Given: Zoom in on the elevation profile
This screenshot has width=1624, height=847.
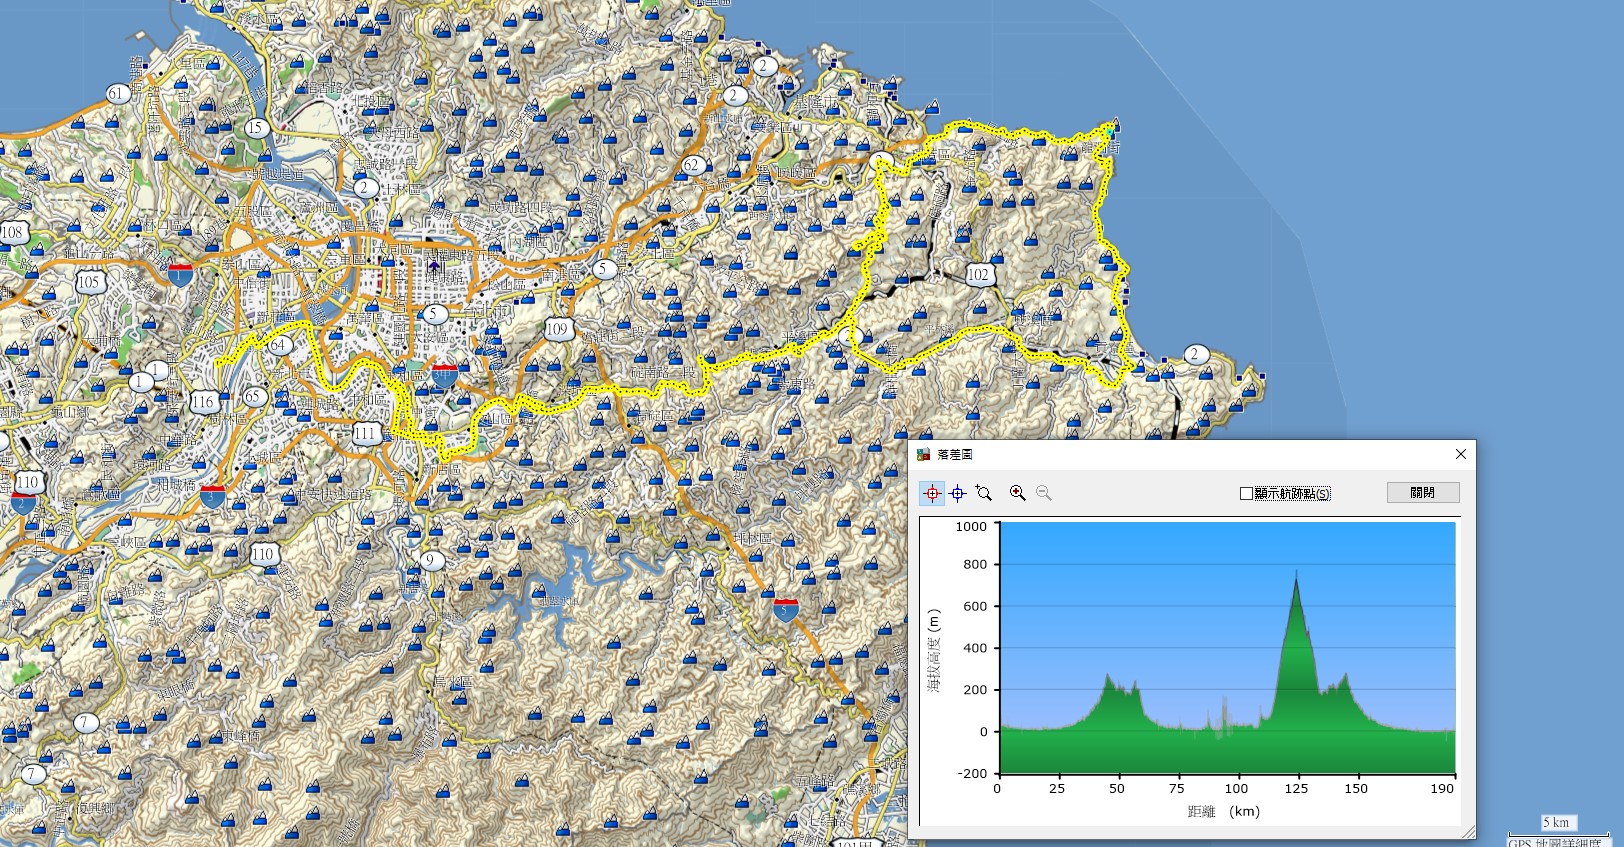Looking at the screenshot, I should pyautogui.click(x=1018, y=493).
